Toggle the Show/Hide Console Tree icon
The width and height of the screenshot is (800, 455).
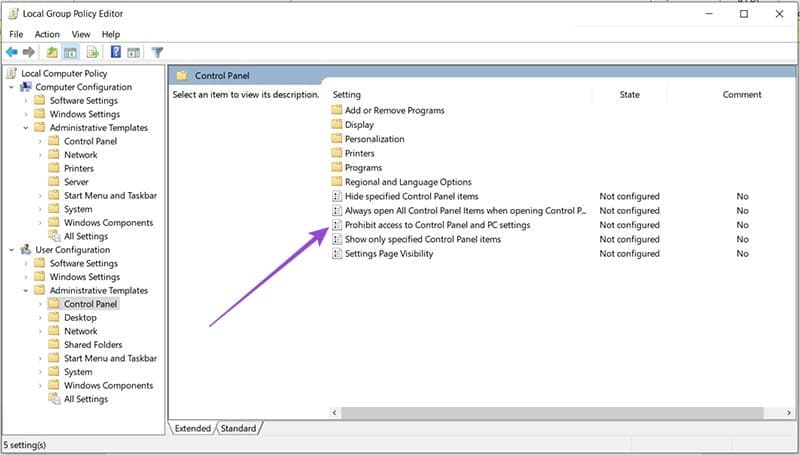click(71, 52)
